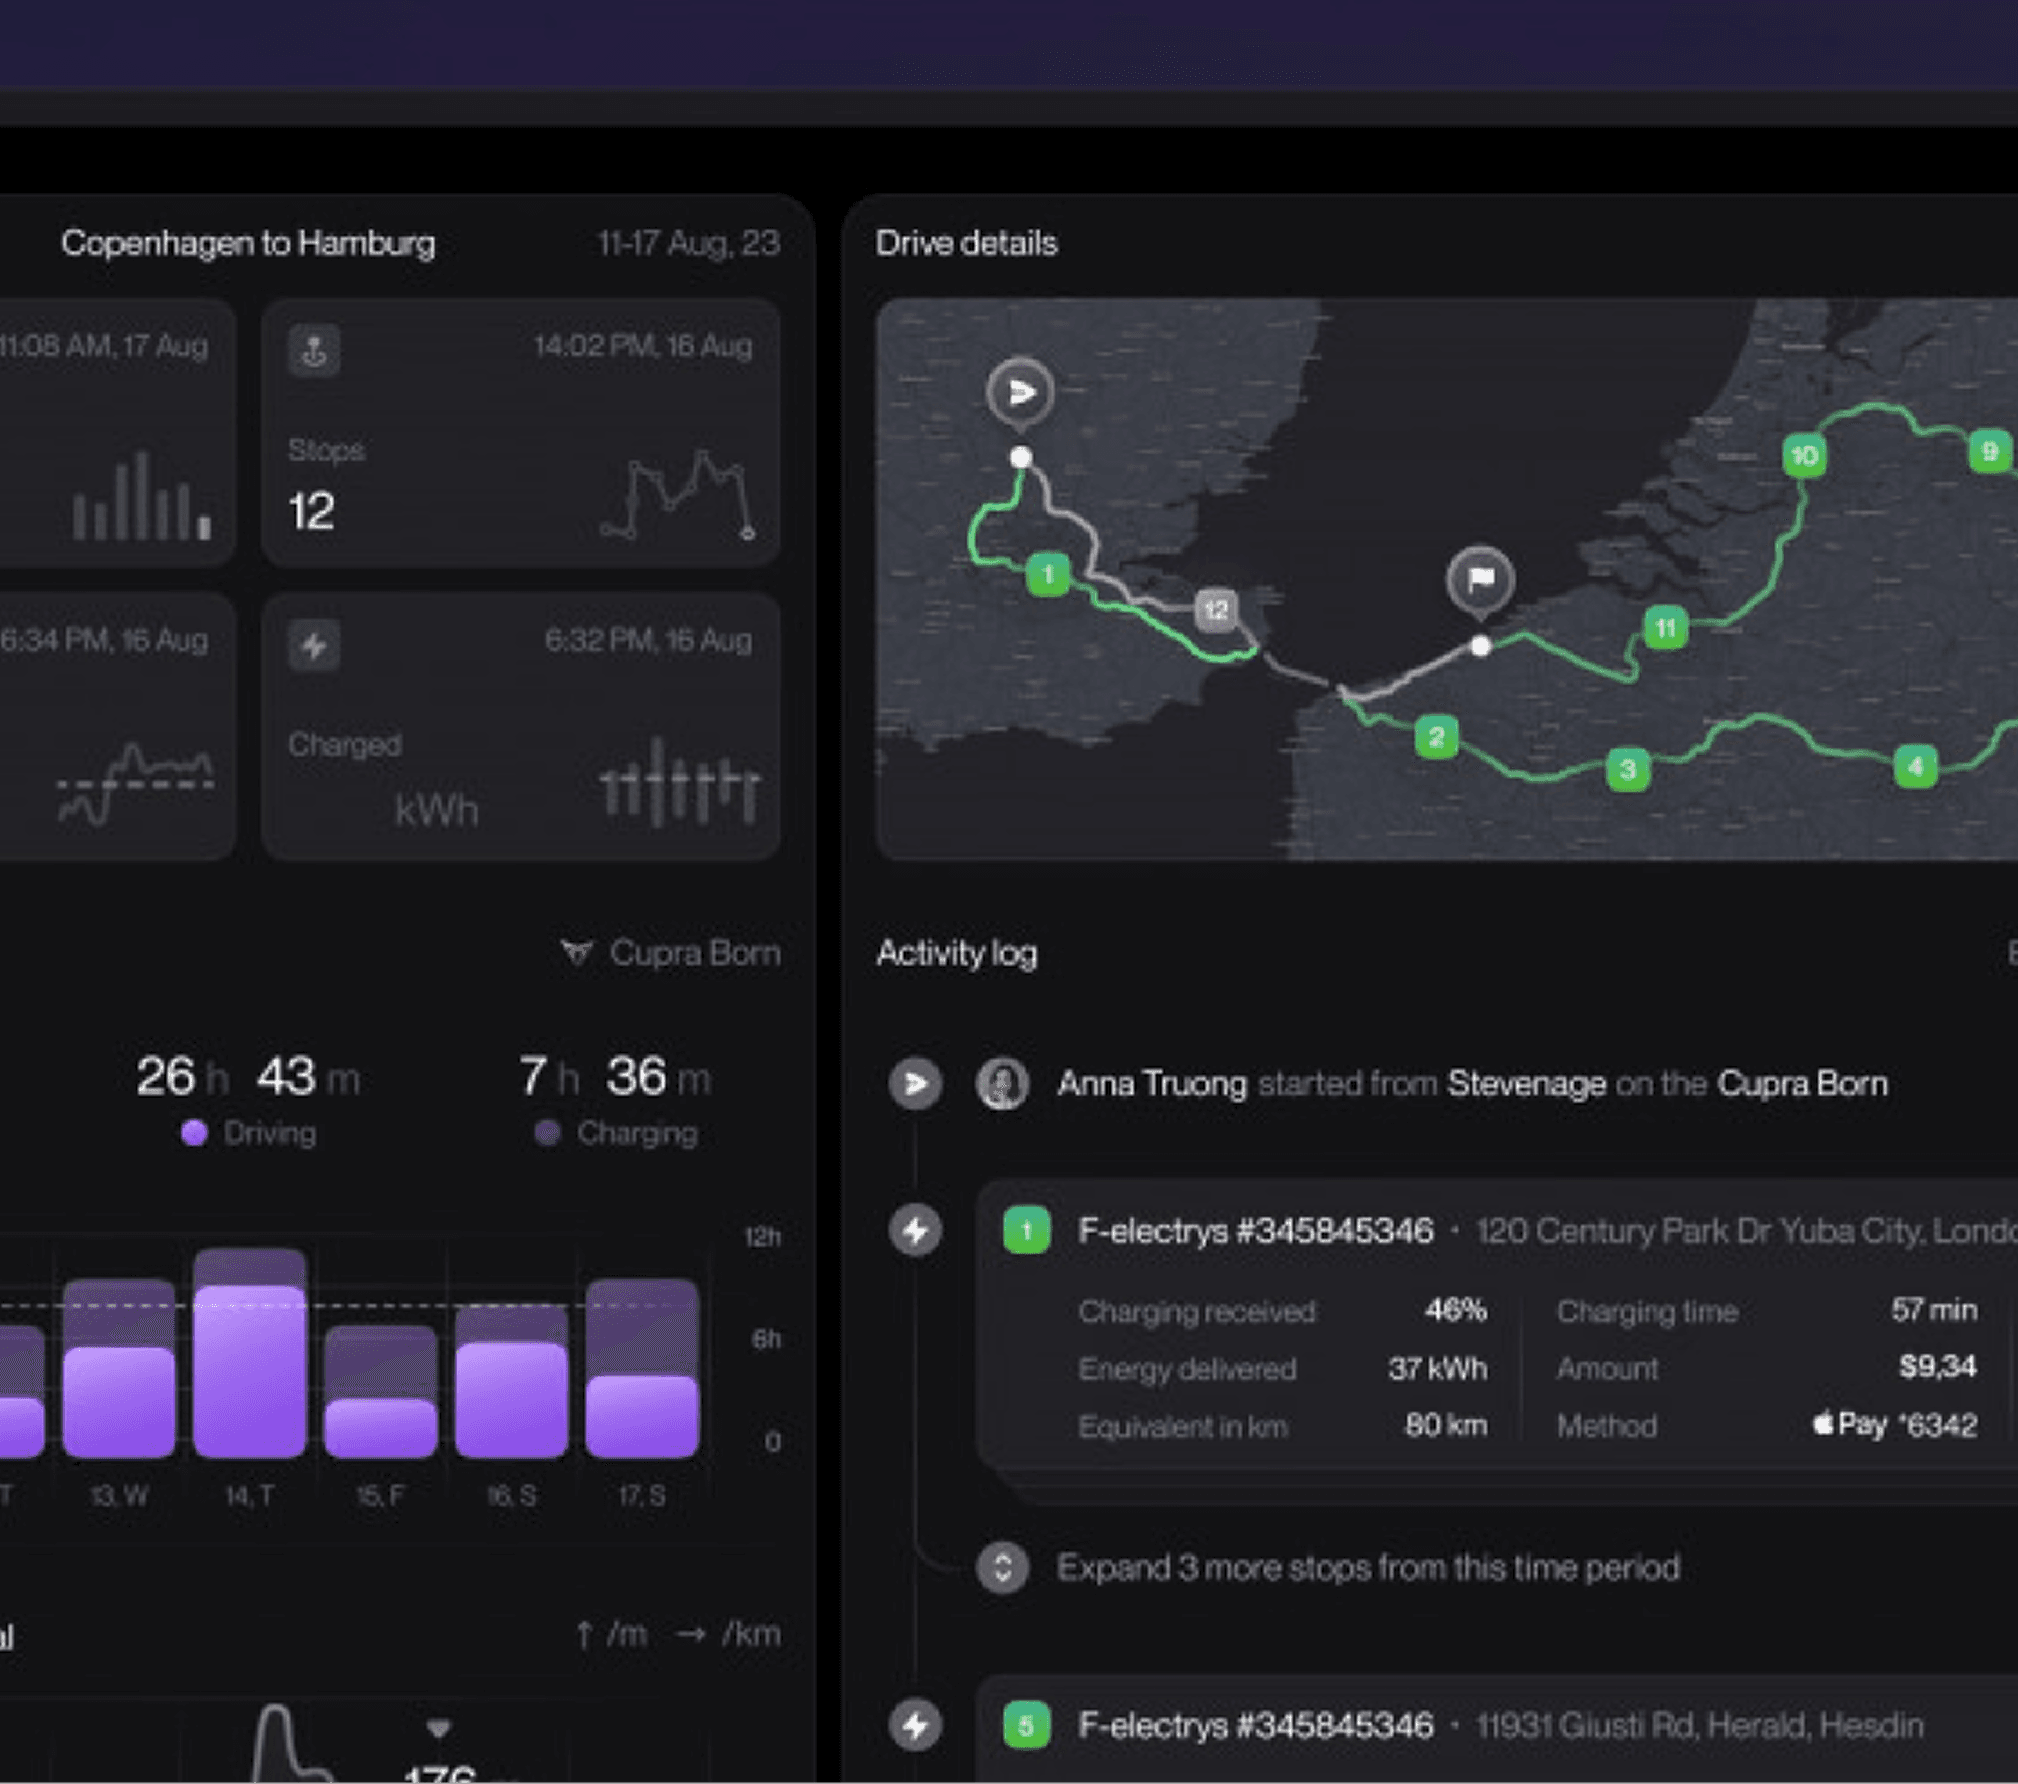Click the anchor icon in Stops card
Image resolution: width=2018 pixels, height=1784 pixels.
click(x=314, y=350)
